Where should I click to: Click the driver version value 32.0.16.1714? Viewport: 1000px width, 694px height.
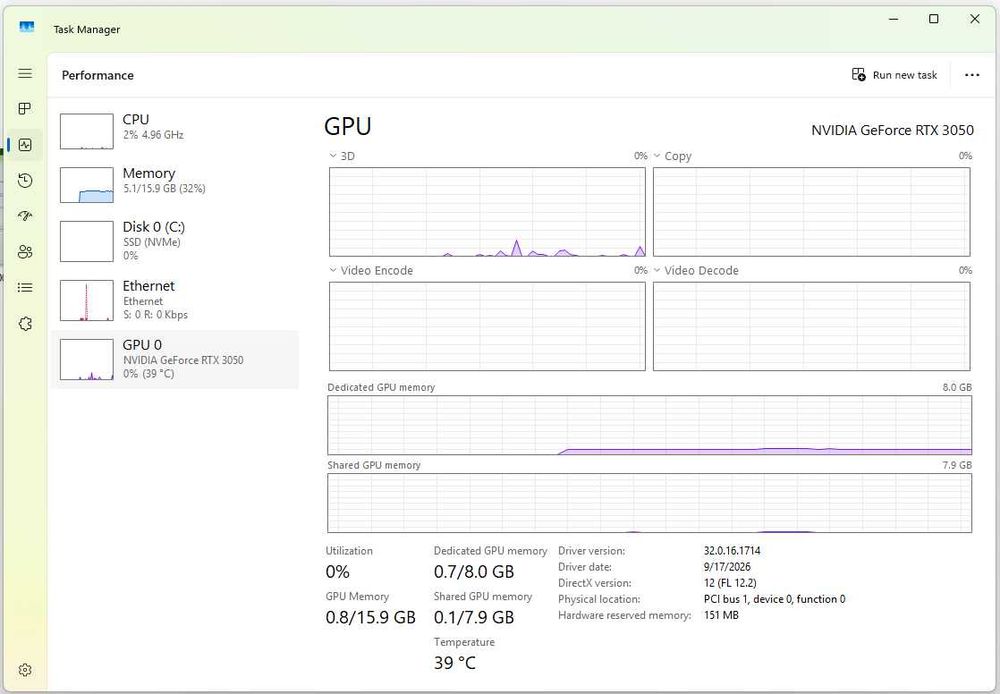tap(732, 550)
